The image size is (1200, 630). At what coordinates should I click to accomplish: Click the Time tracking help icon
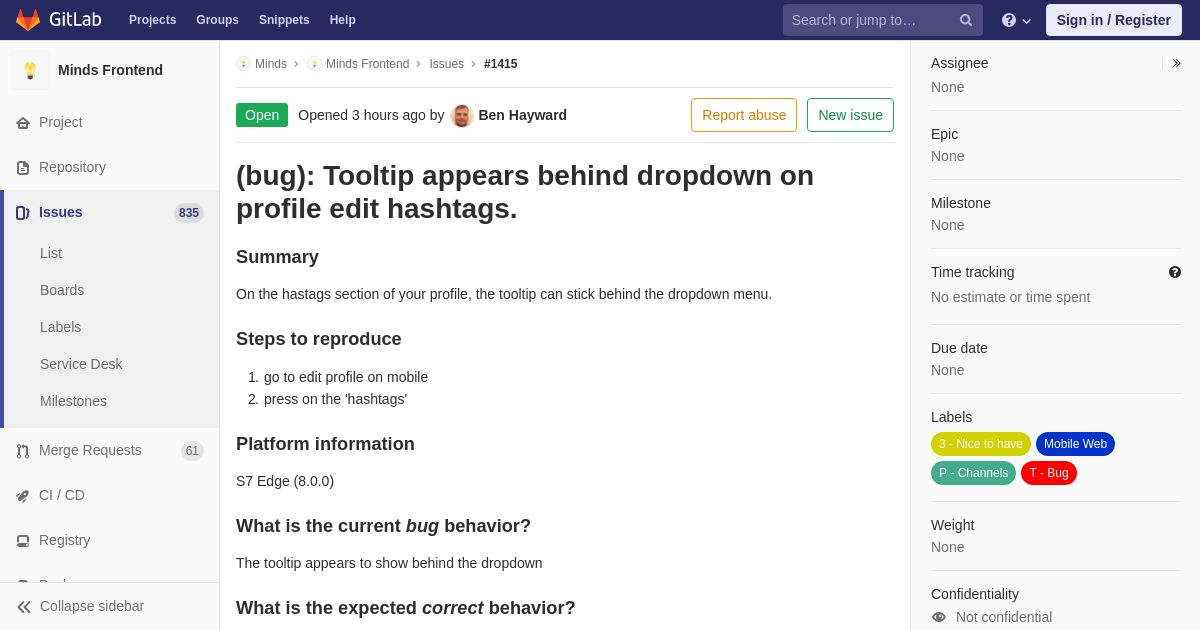(x=1175, y=272)
